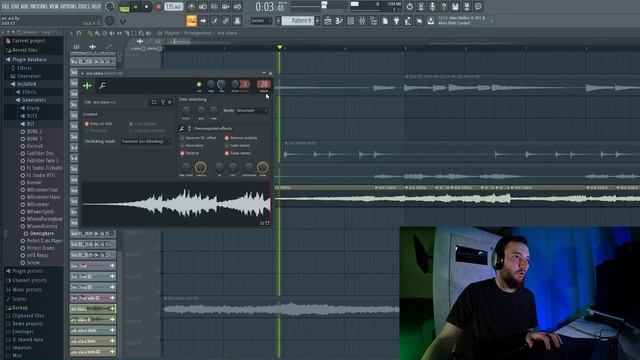Click the red record button
This screenshot has height=360, width=640.
(158, 7)
